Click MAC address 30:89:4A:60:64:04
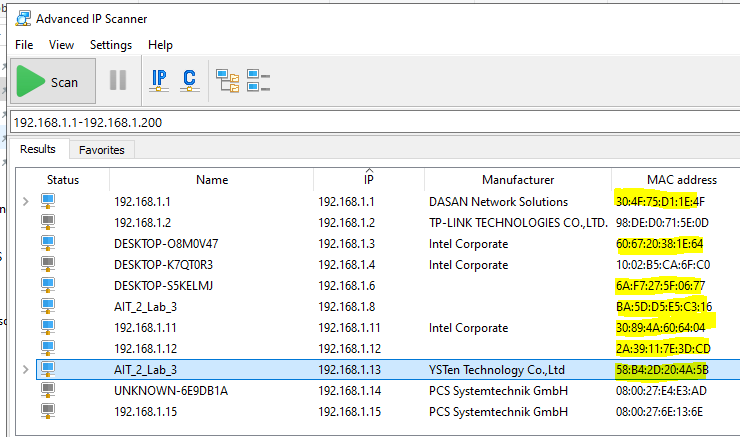 pos(660,328)
